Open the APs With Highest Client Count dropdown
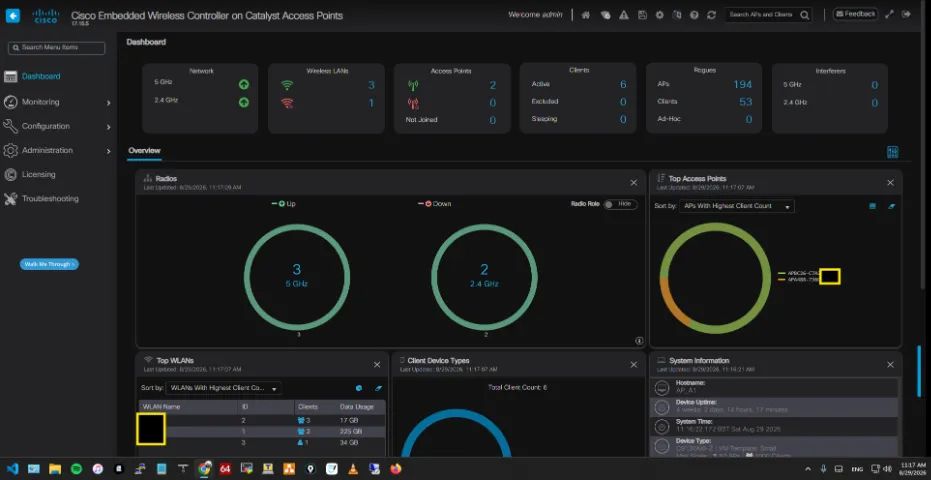931x480 pixels. coord(736,206)
